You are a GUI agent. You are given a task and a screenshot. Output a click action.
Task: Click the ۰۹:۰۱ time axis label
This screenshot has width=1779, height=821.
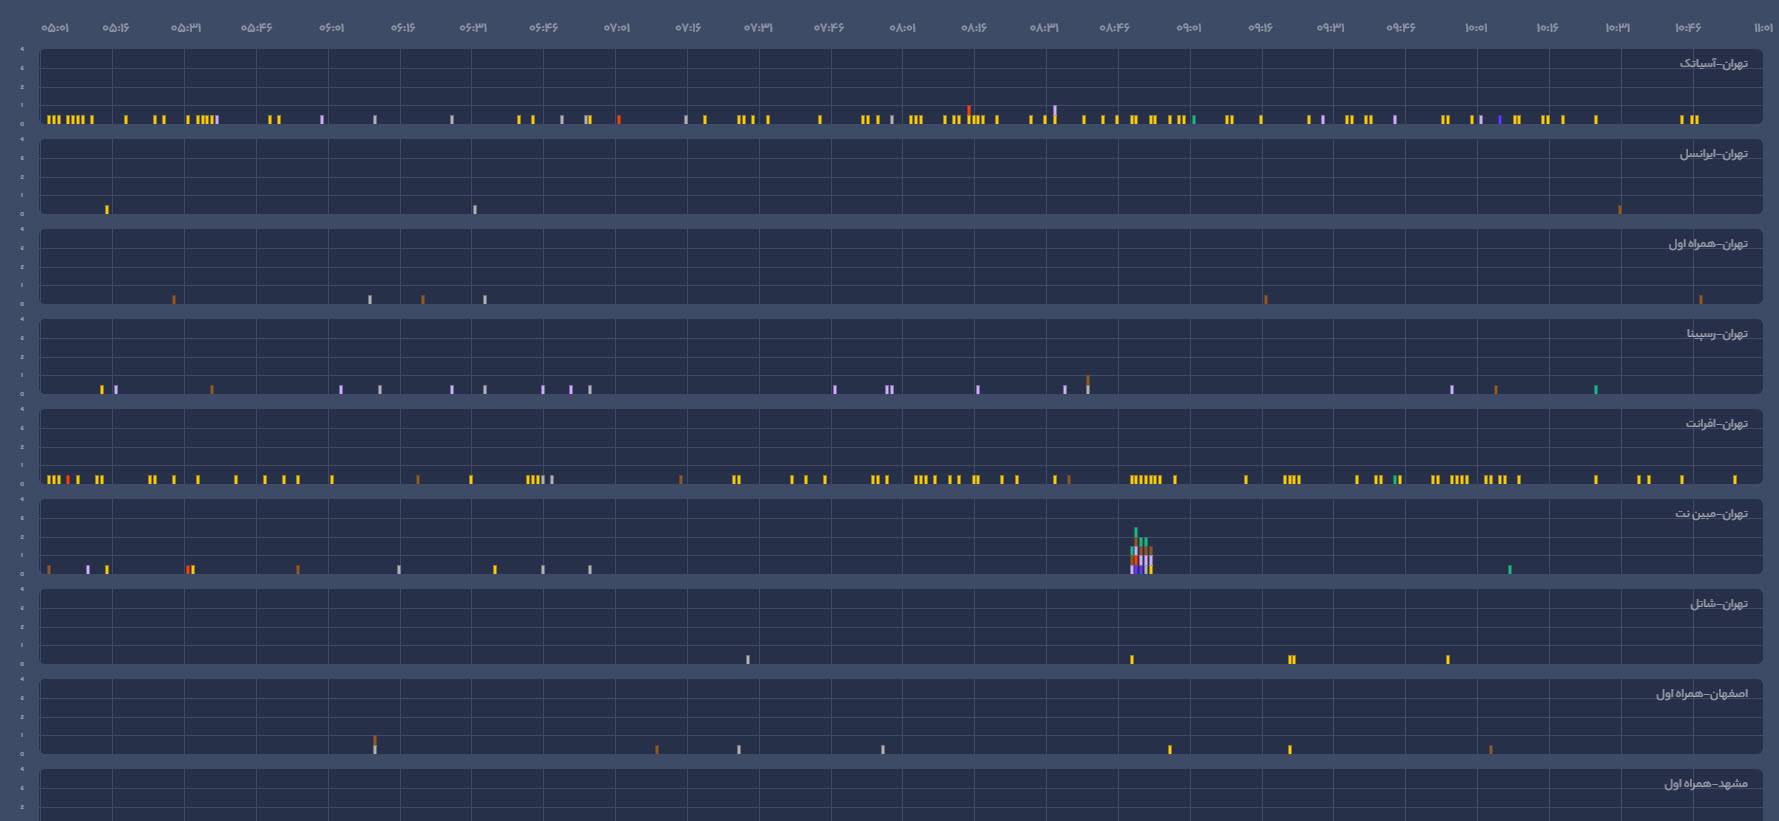click(x=1189, y=28)
